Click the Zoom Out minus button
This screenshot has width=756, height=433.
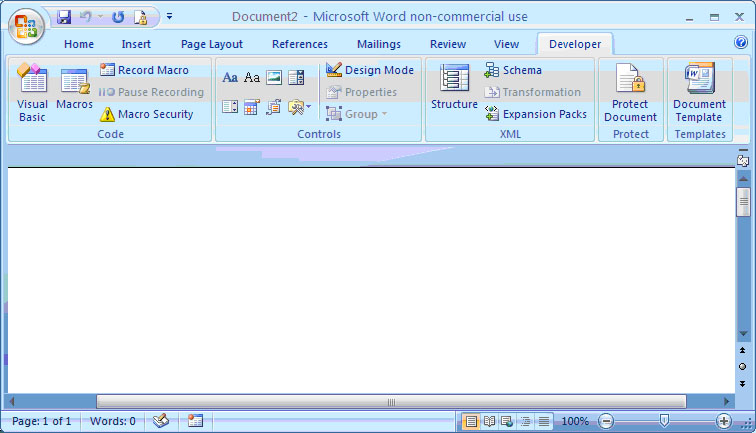pos(606,421)
